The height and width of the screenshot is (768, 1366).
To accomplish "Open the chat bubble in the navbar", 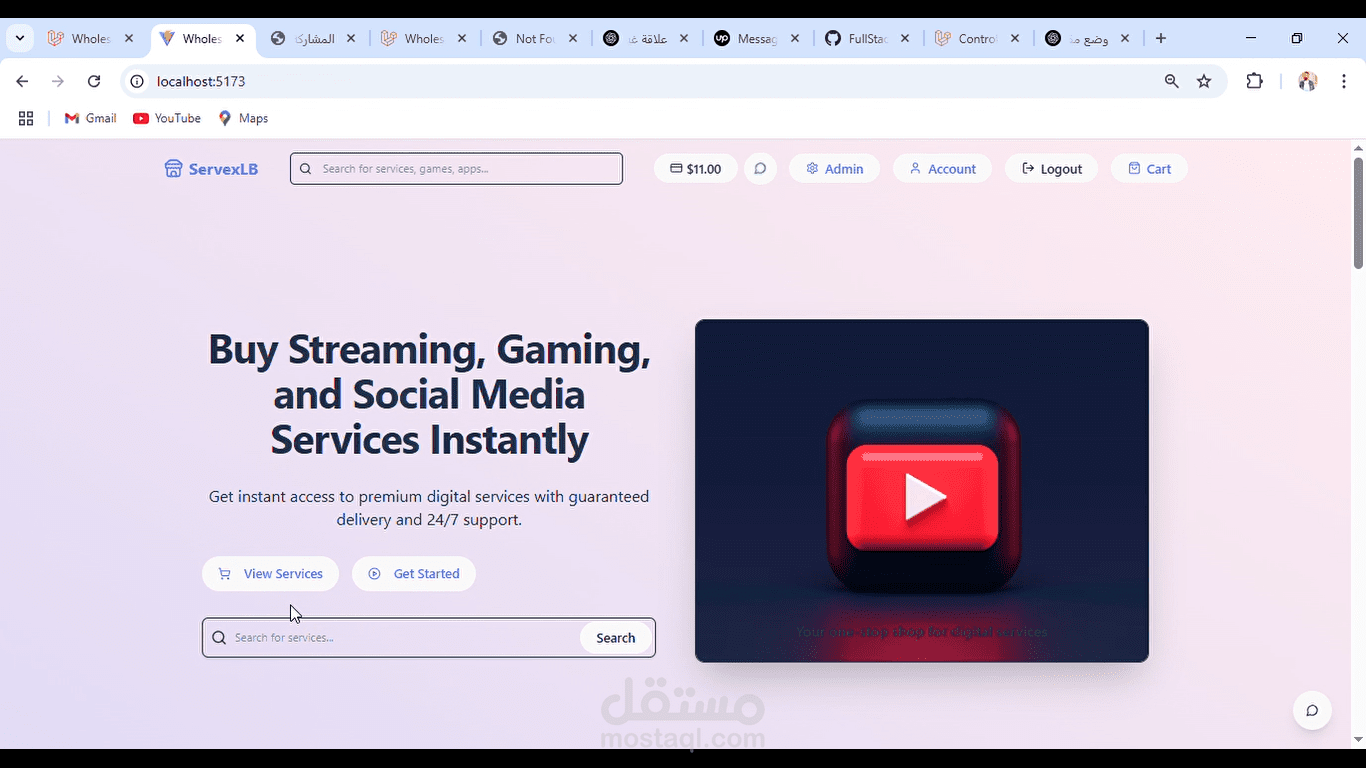I will [x=760, y=169].
